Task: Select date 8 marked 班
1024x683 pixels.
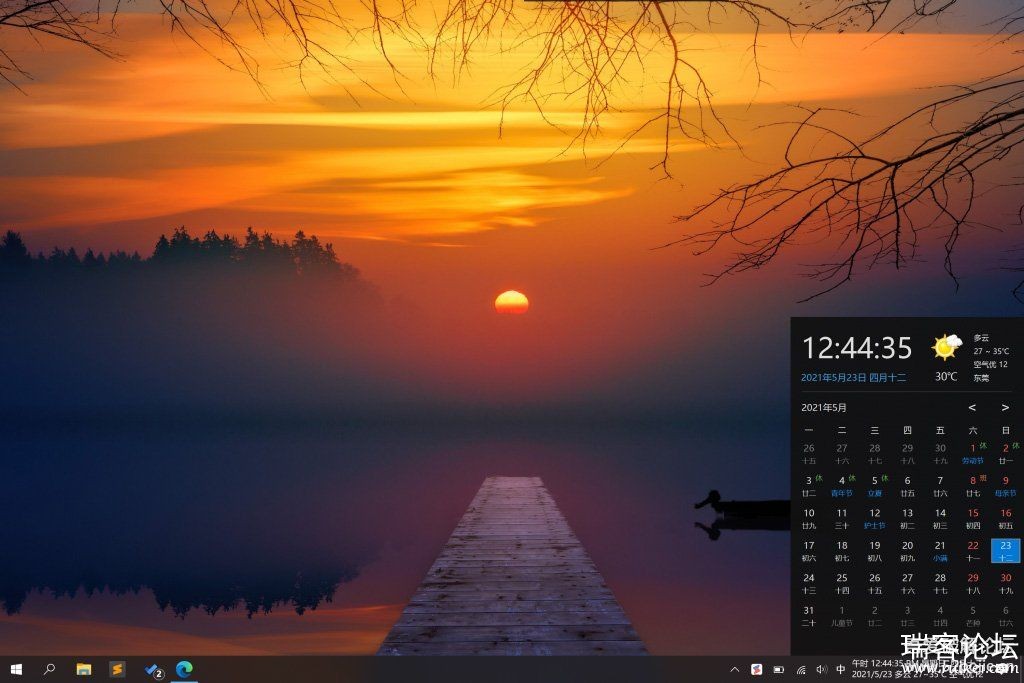Action: pos(972,486)
